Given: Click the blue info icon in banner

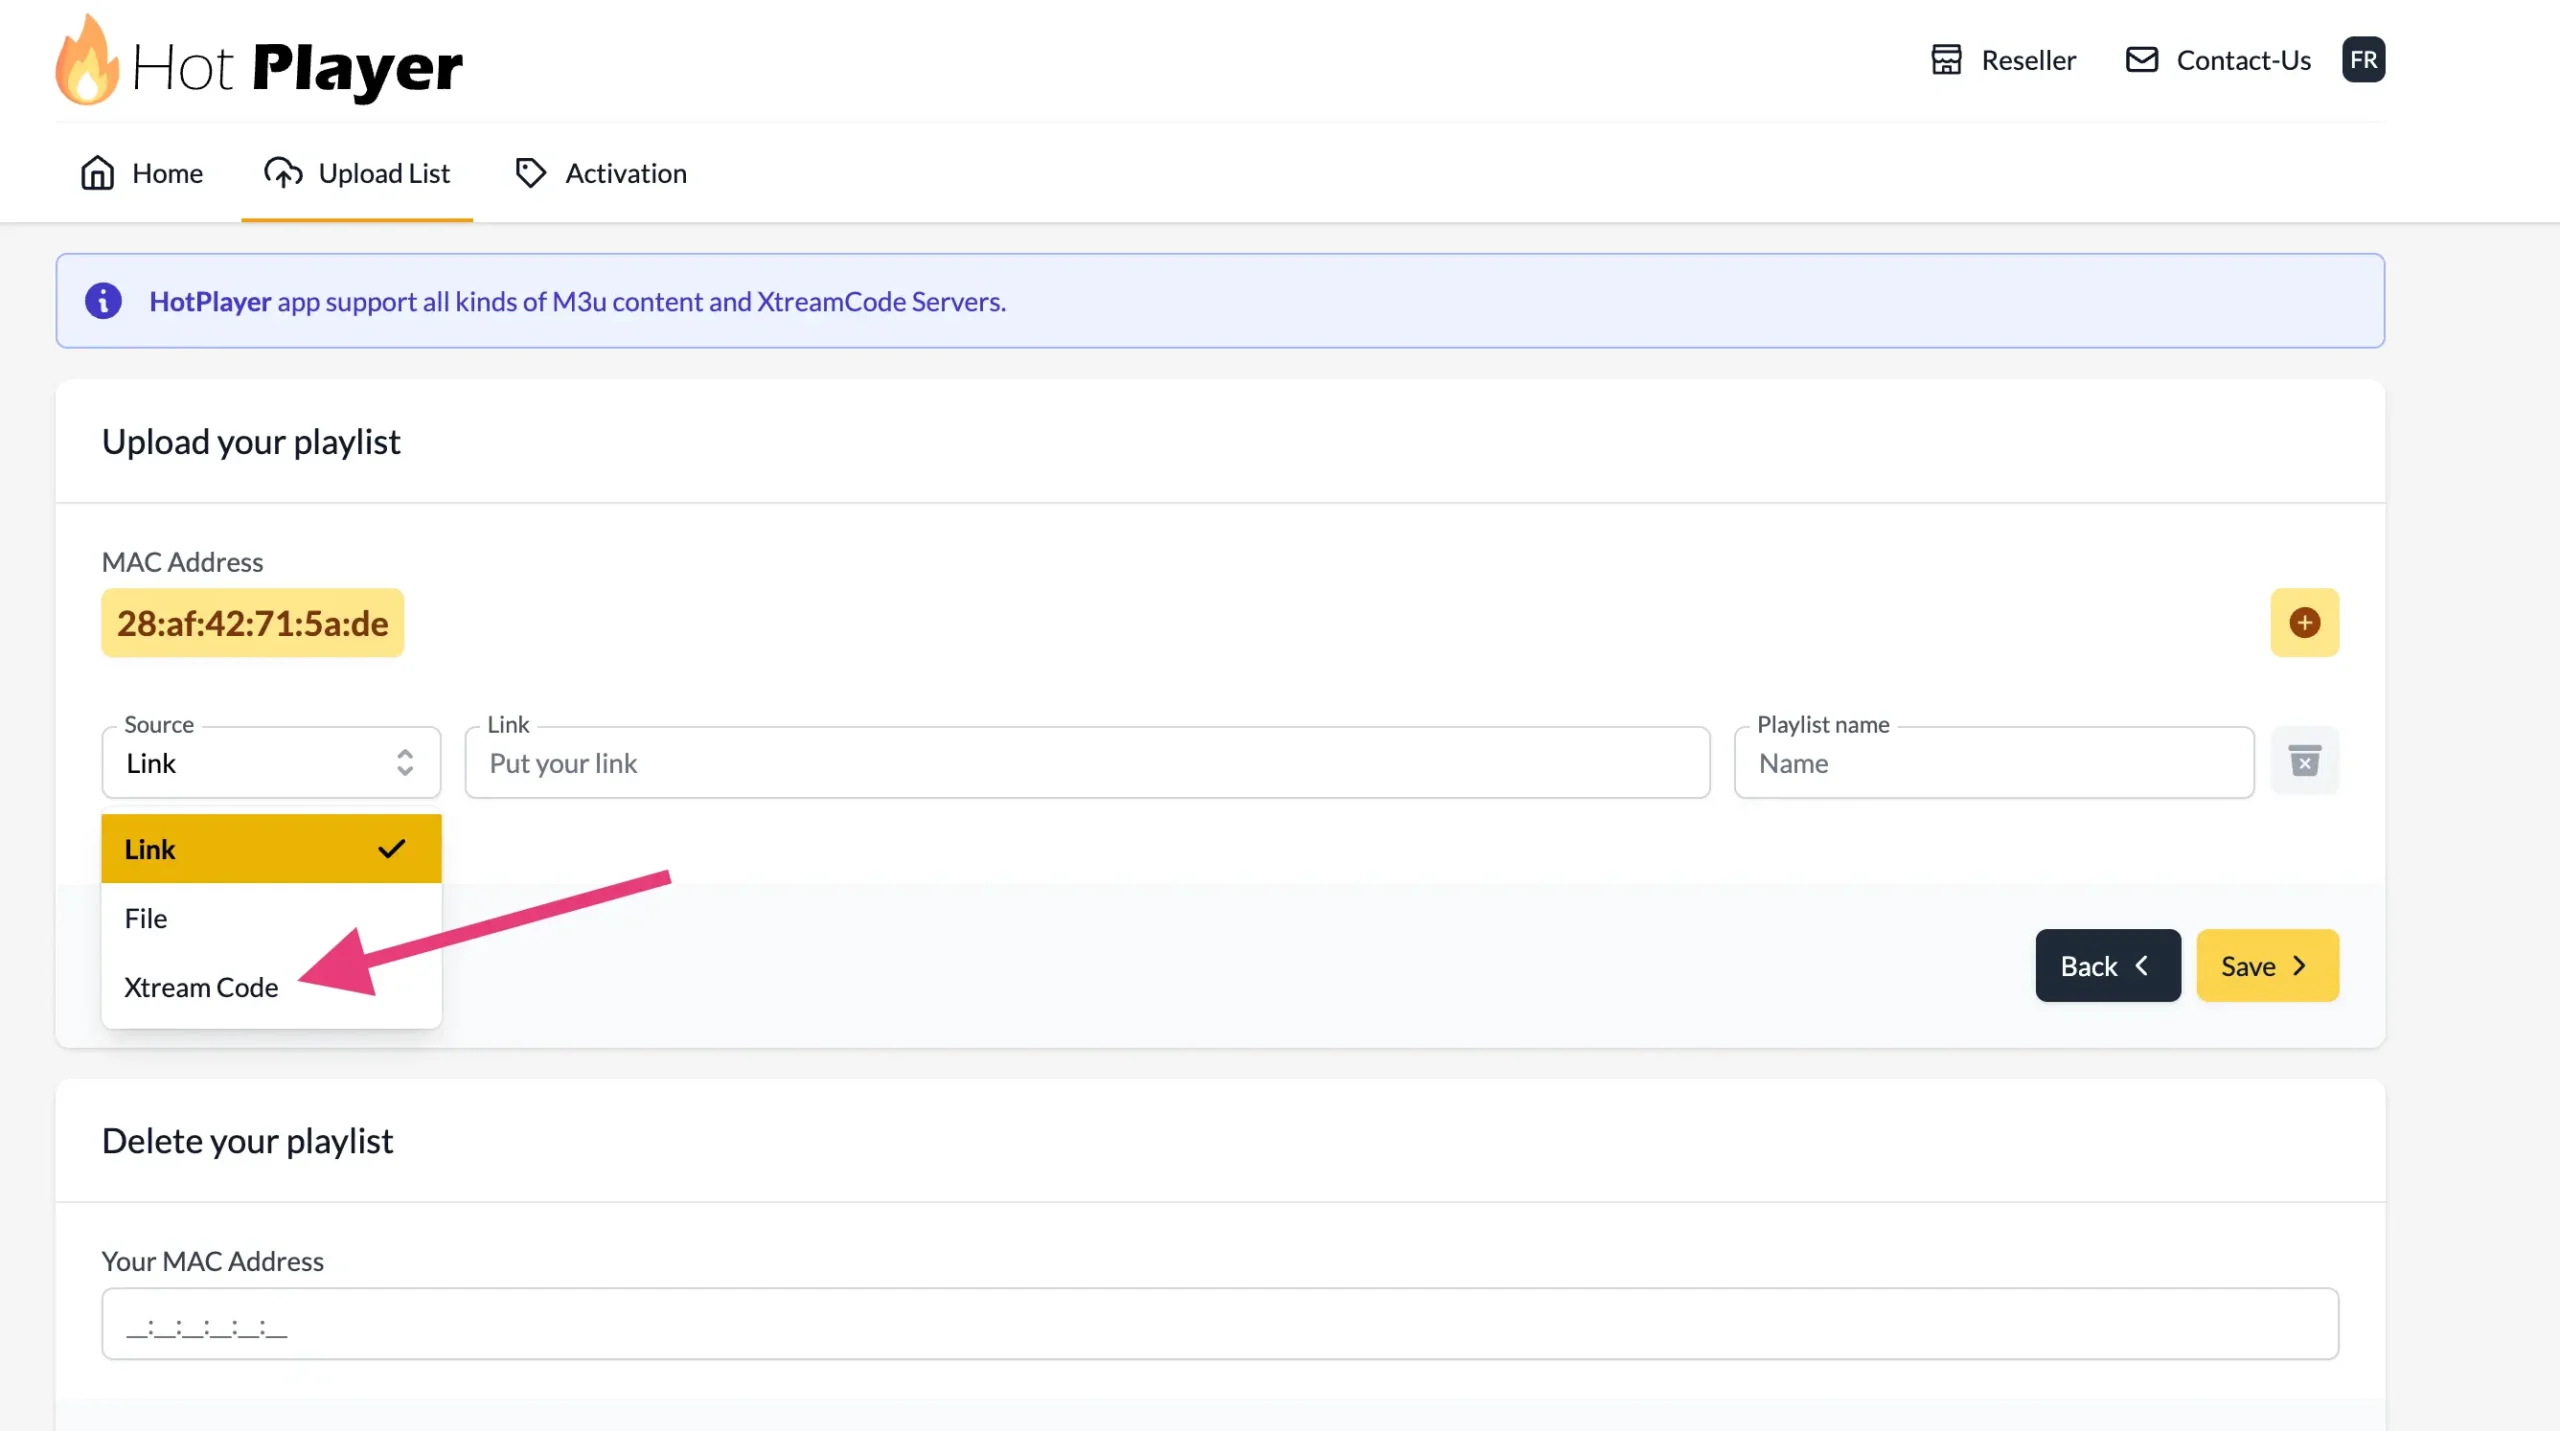Looking at the screenshot, I should click(x=103, y=301).
